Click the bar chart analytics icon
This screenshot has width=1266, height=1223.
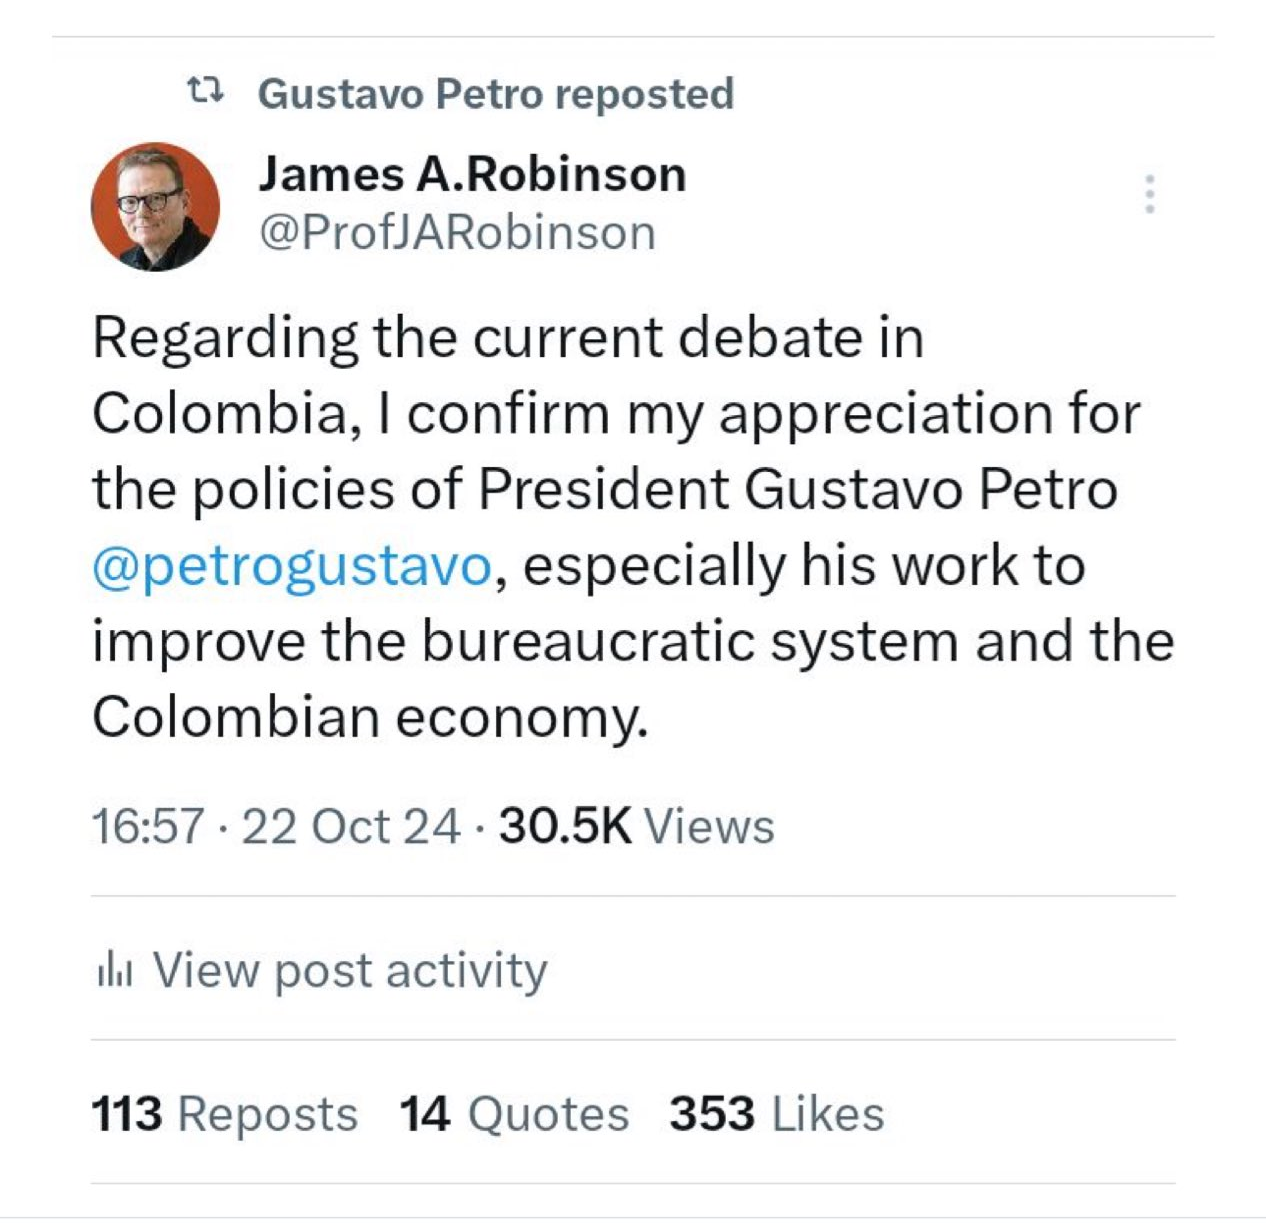(x=114, y=970)
